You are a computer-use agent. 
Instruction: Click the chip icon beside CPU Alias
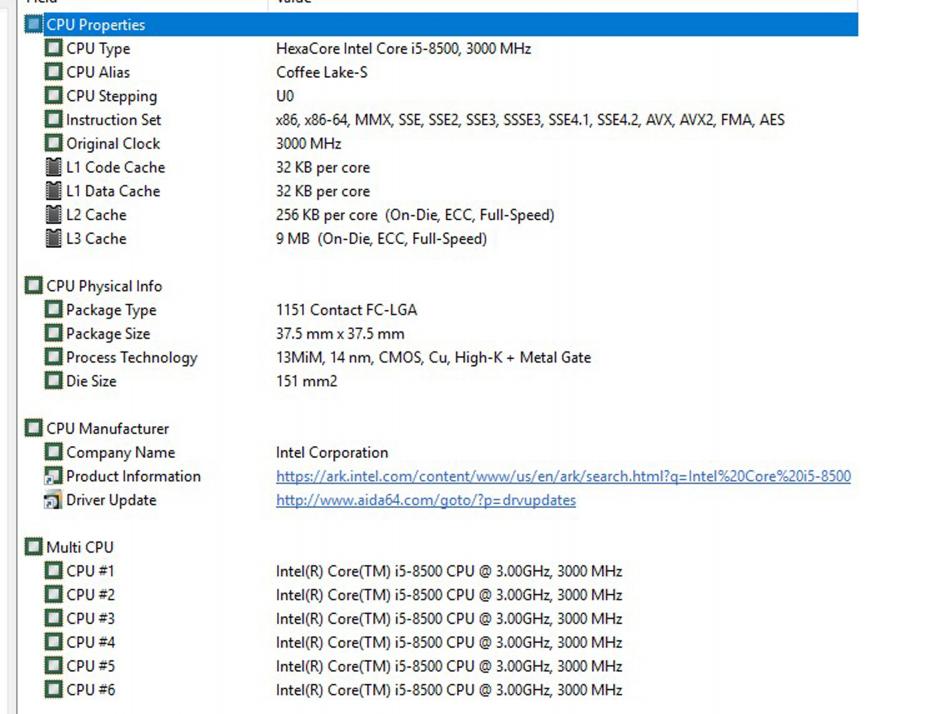[53, 72]
